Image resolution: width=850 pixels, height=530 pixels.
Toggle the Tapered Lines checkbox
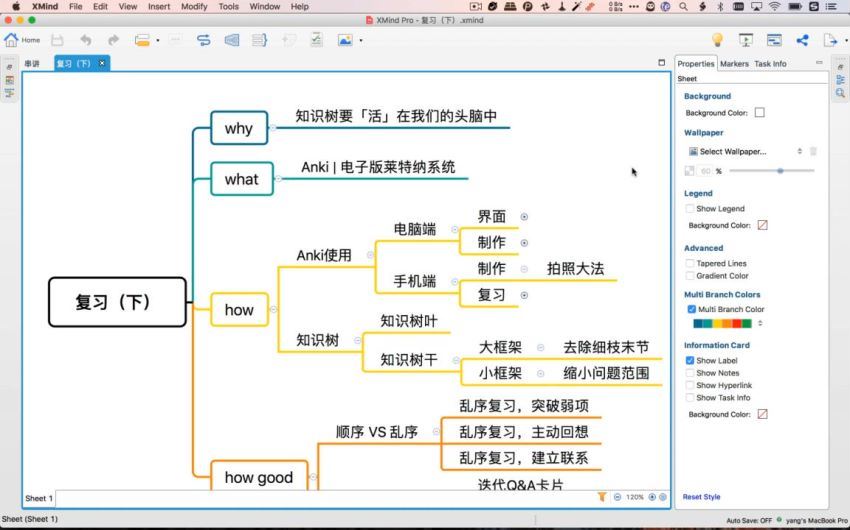(x=690, y=264)
